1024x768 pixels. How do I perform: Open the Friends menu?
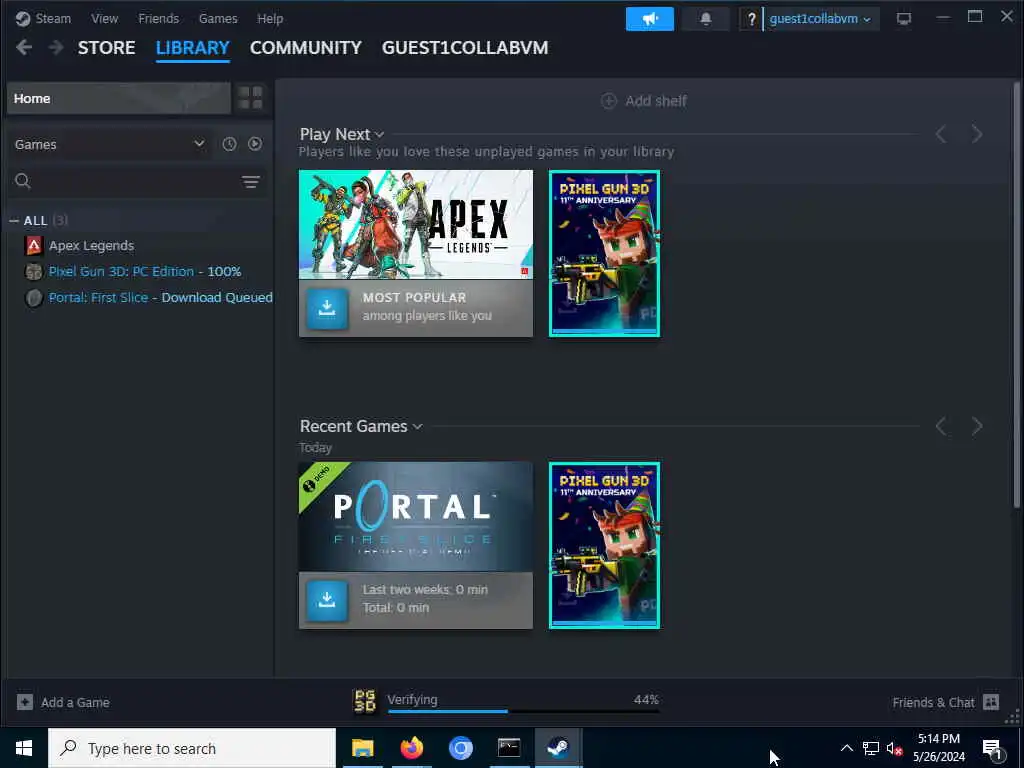click(x=159, y=18)
